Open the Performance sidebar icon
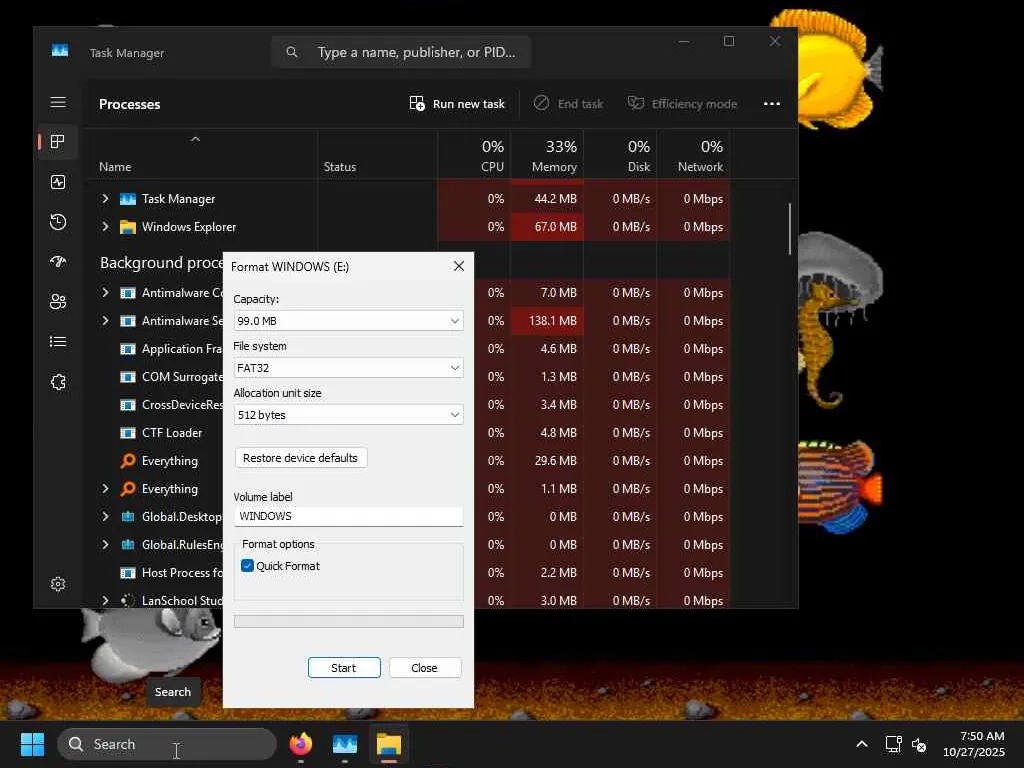 (x=58, y=182)
